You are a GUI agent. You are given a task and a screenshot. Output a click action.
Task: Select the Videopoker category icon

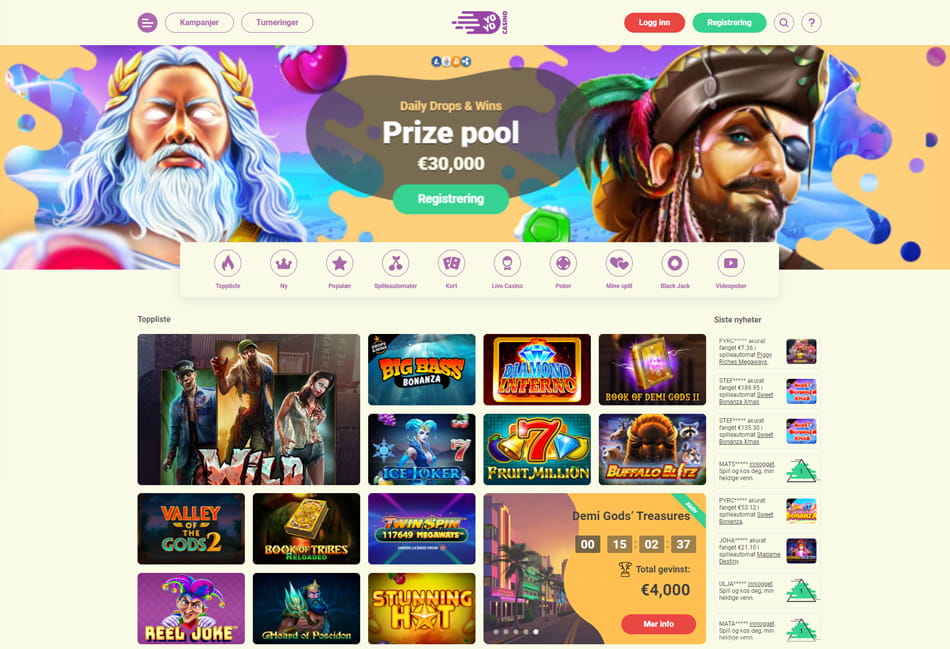731,264
